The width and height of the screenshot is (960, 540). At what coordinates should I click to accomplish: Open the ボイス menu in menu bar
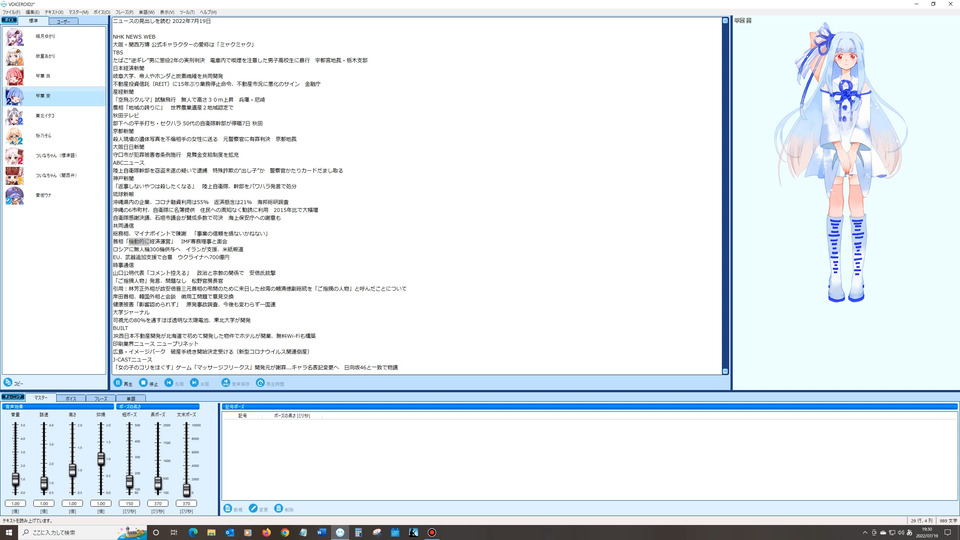pos(102,12)
